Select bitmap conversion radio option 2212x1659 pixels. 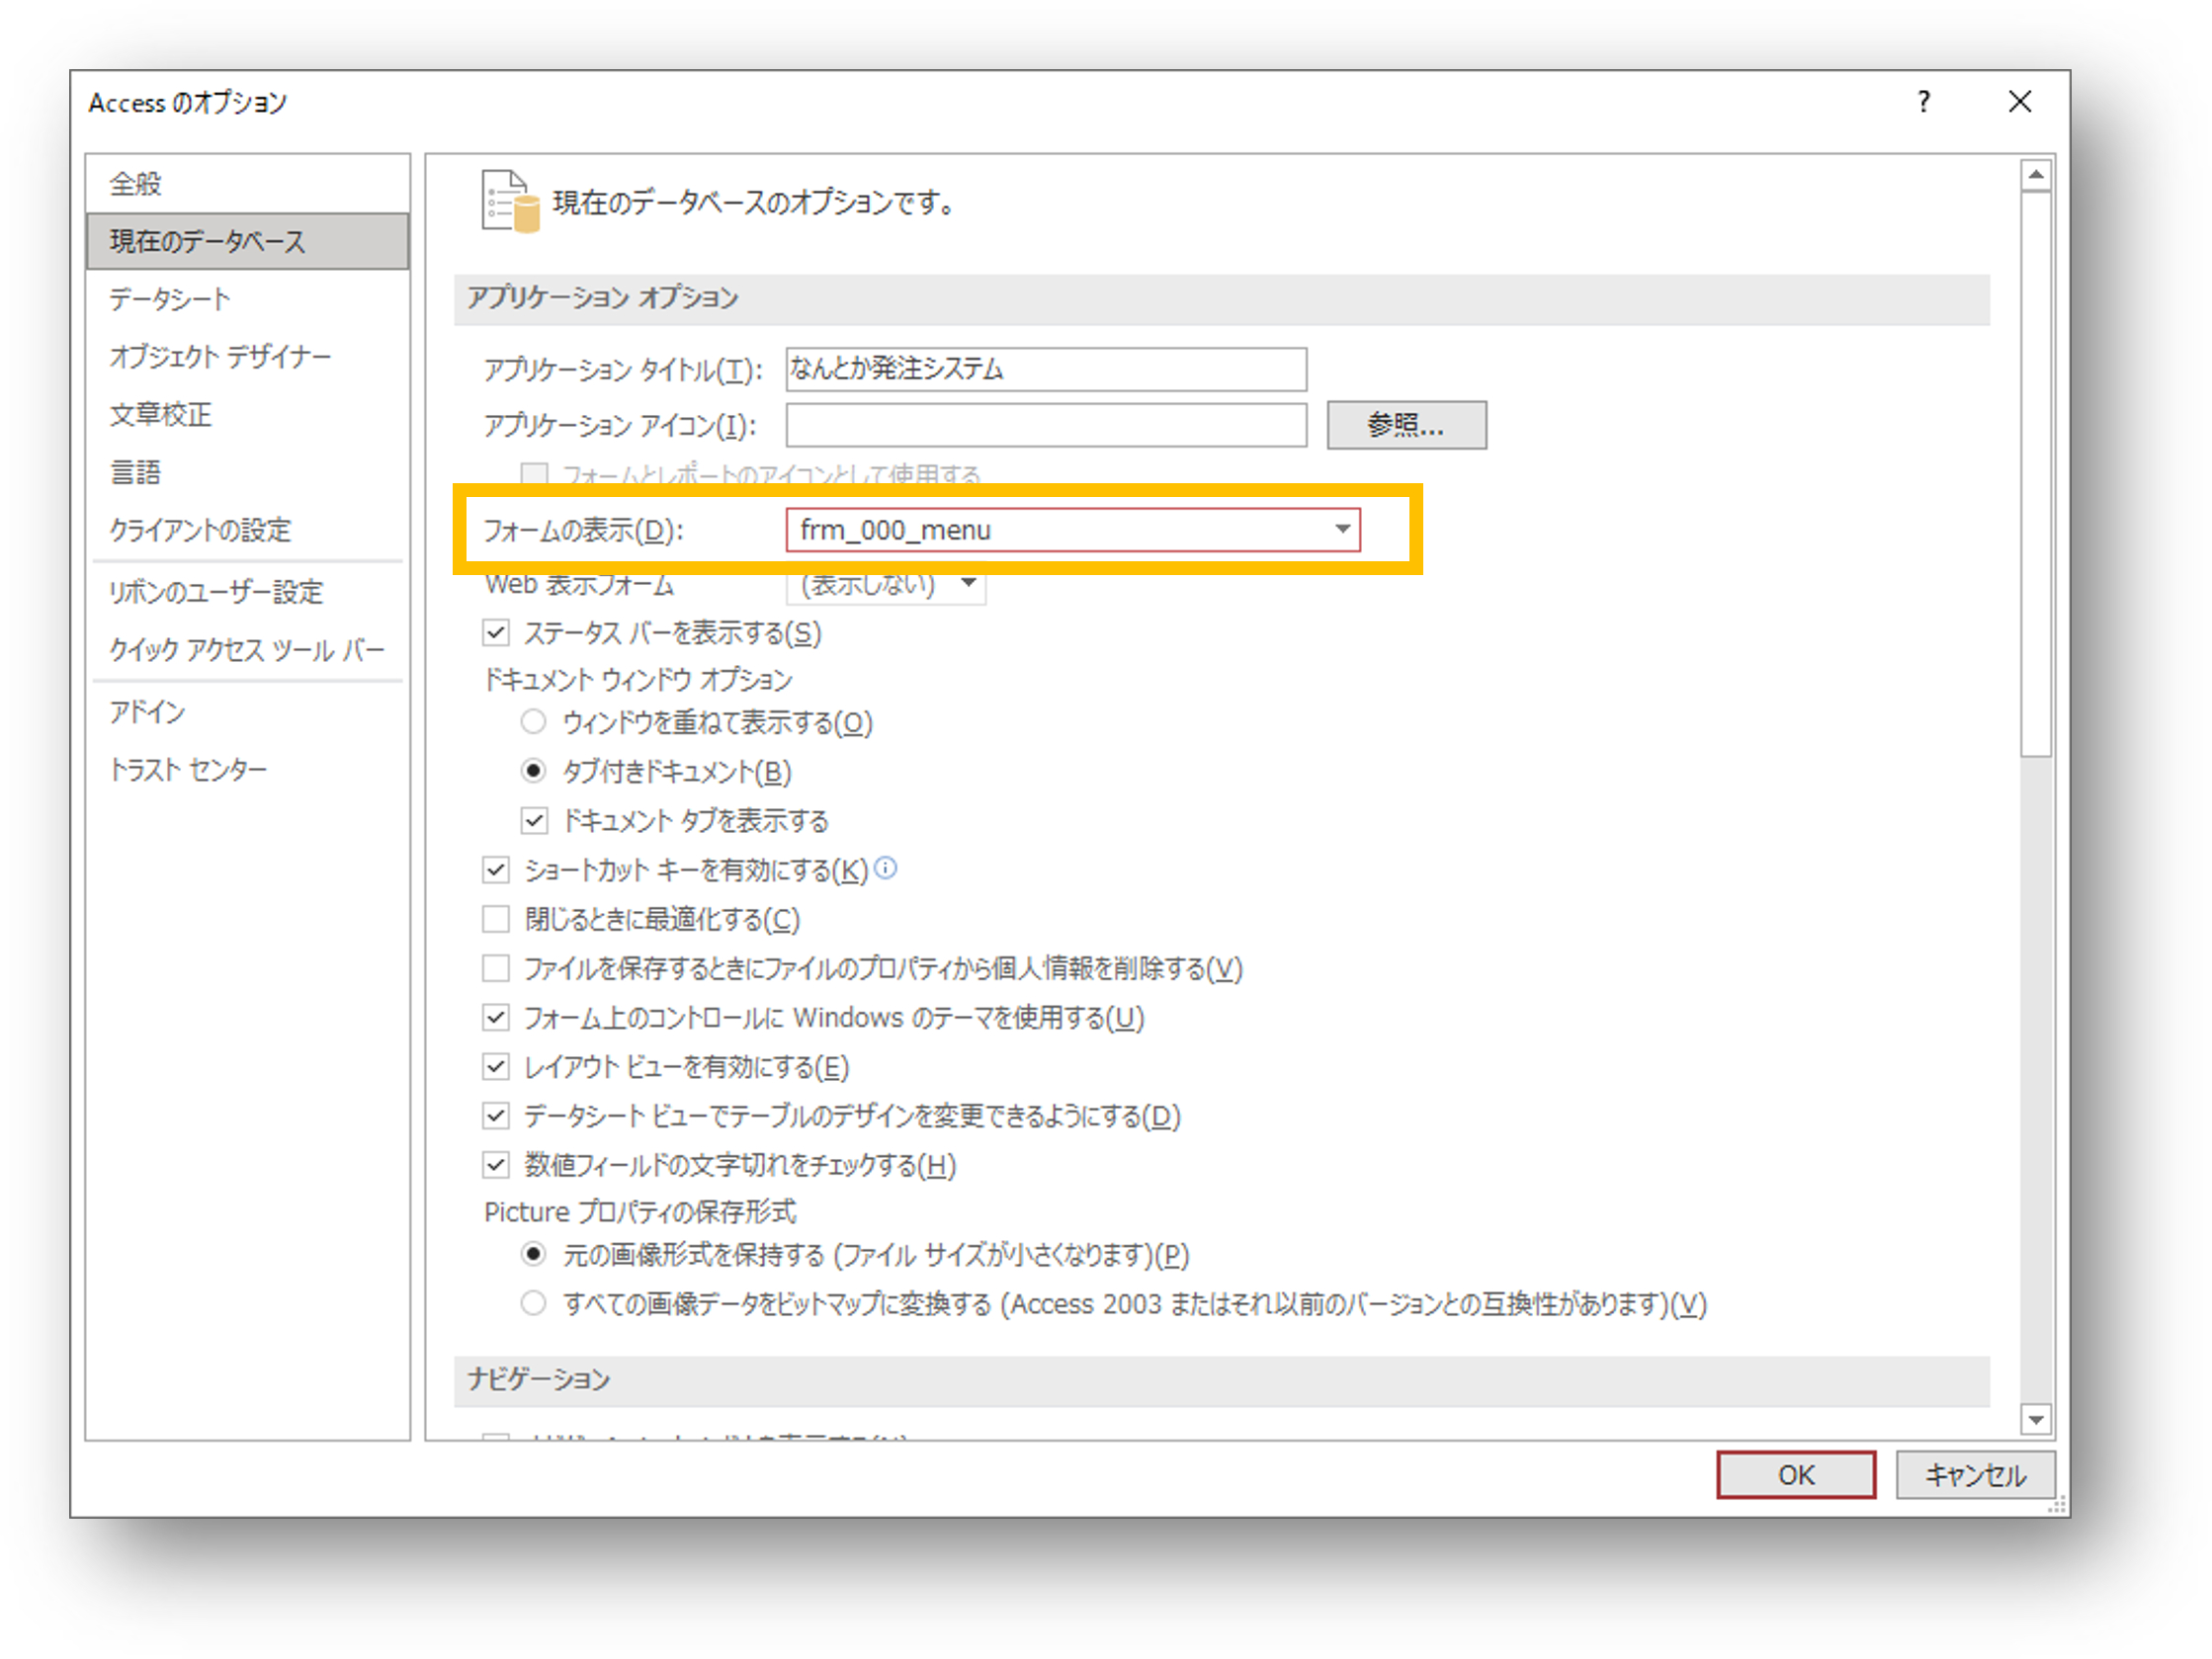pyautogui.click(x=534, y=1303)
